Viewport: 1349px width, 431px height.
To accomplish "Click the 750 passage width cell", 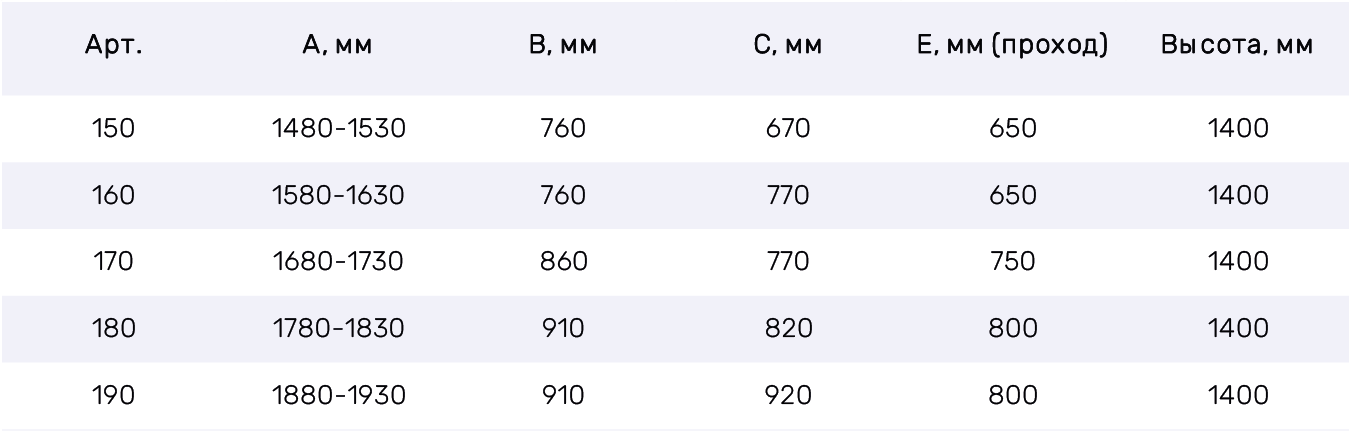I will pos(1012,262).
